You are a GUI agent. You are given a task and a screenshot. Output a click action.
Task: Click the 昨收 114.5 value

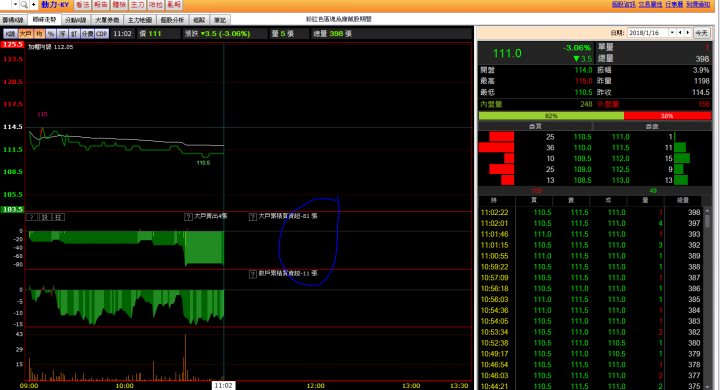tap(700, 92)
